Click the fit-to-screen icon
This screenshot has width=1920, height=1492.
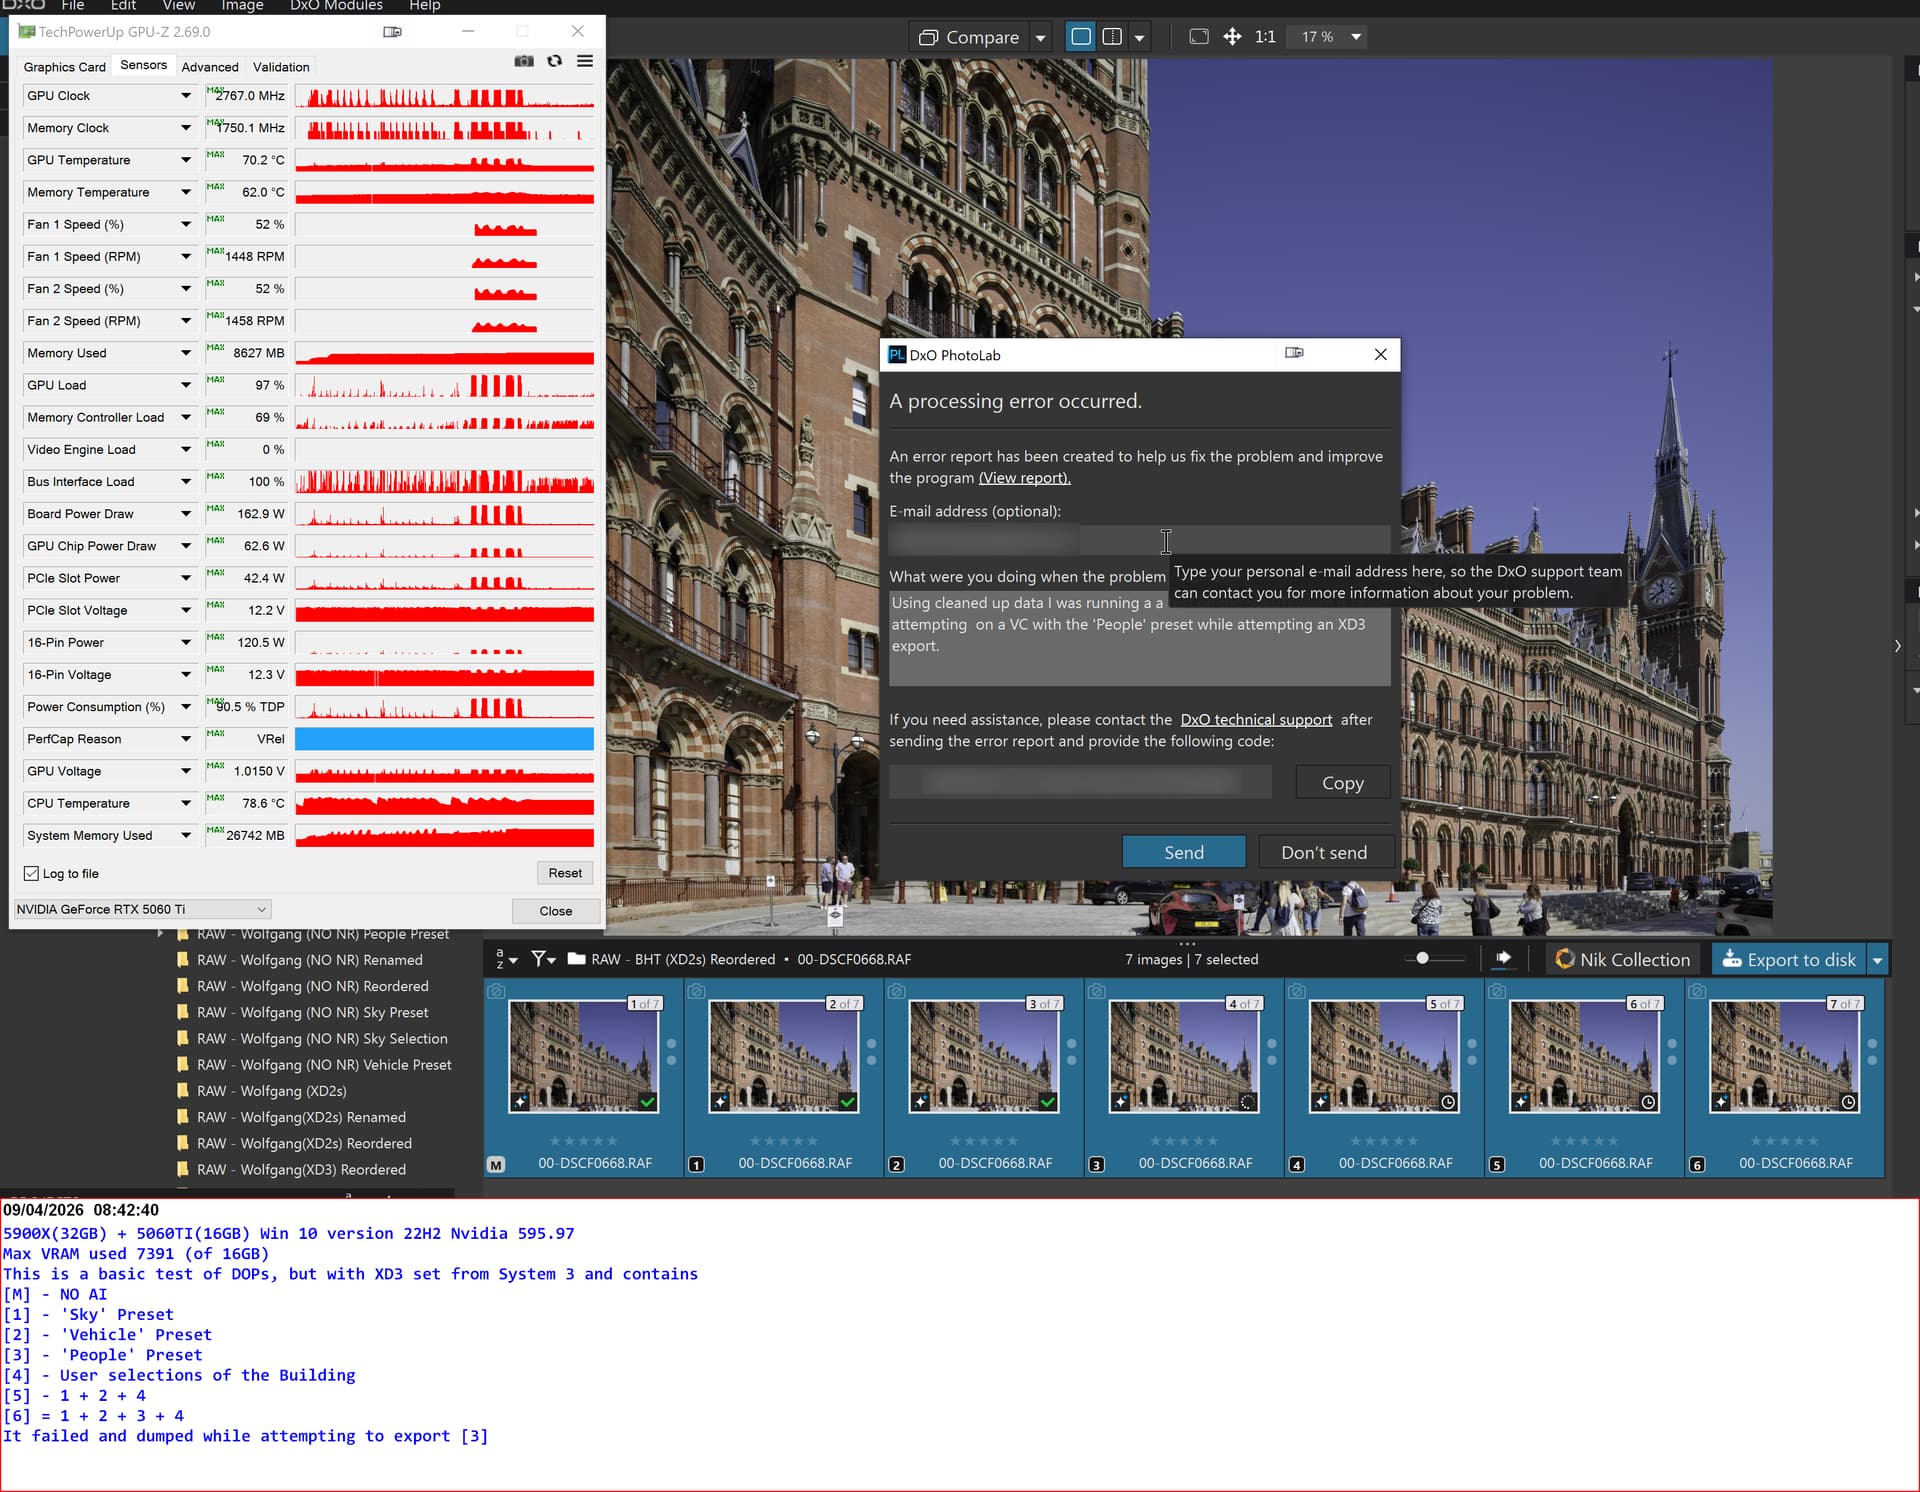point(1198,37)
